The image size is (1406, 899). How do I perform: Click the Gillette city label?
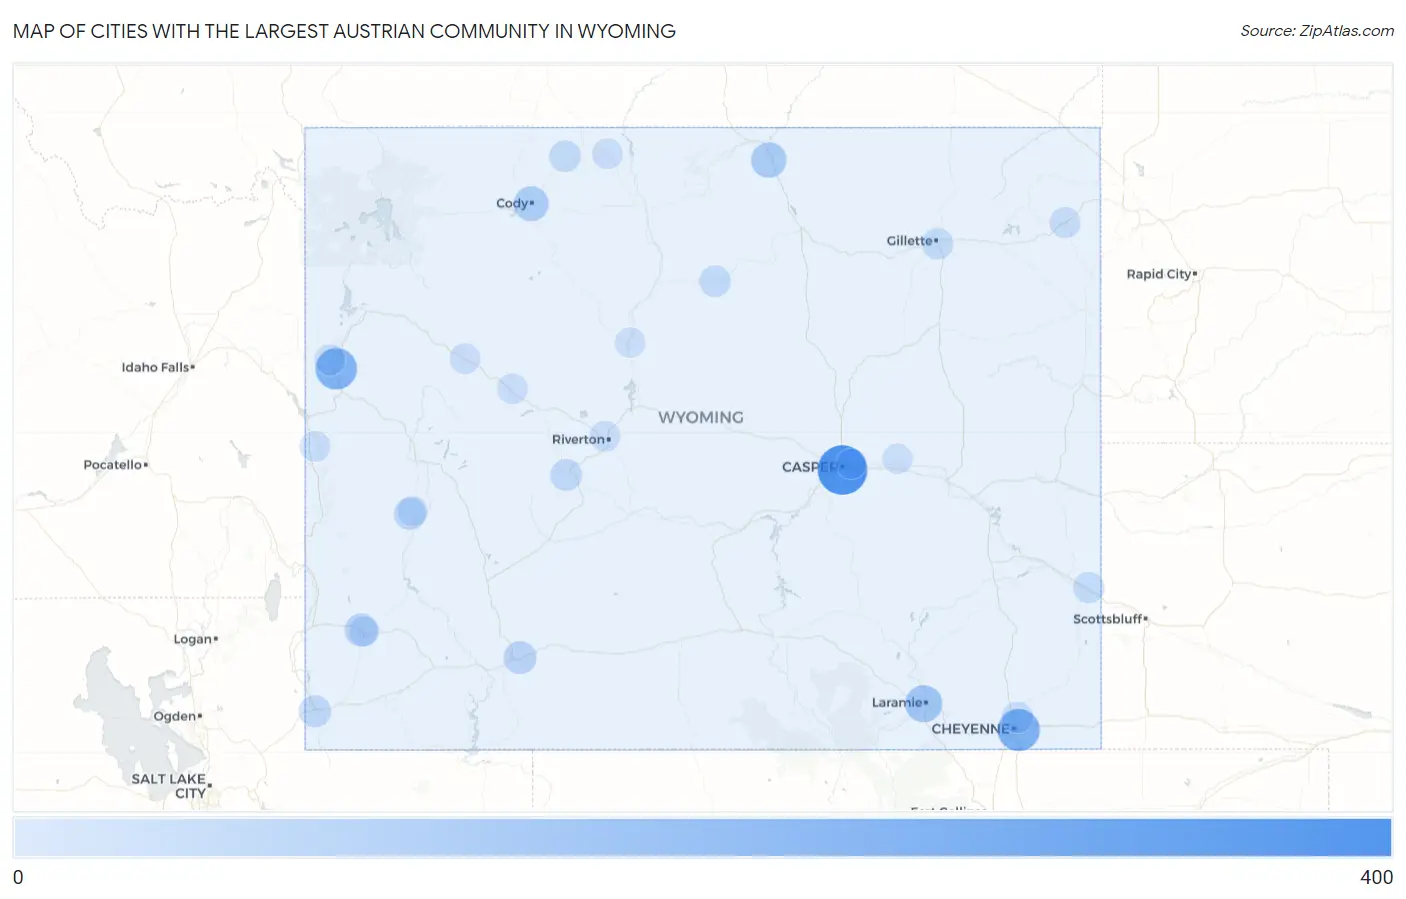click(x=909, y=241)
